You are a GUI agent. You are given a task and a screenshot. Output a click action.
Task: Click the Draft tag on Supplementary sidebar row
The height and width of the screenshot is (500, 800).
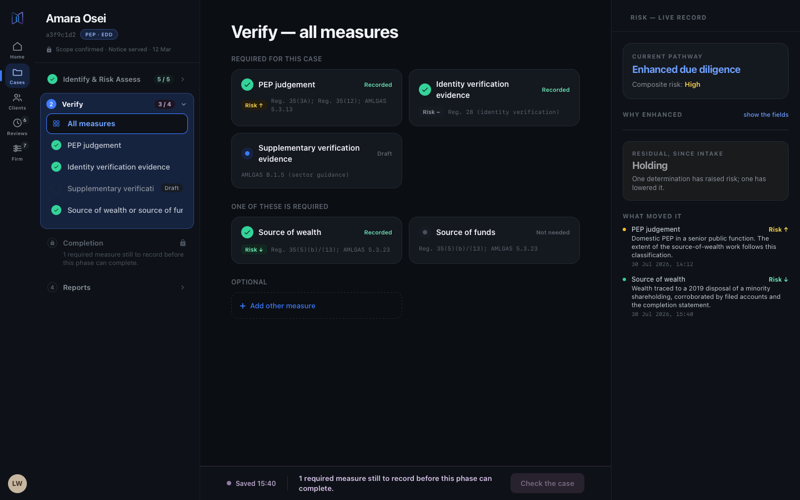[x=171, y=188]
